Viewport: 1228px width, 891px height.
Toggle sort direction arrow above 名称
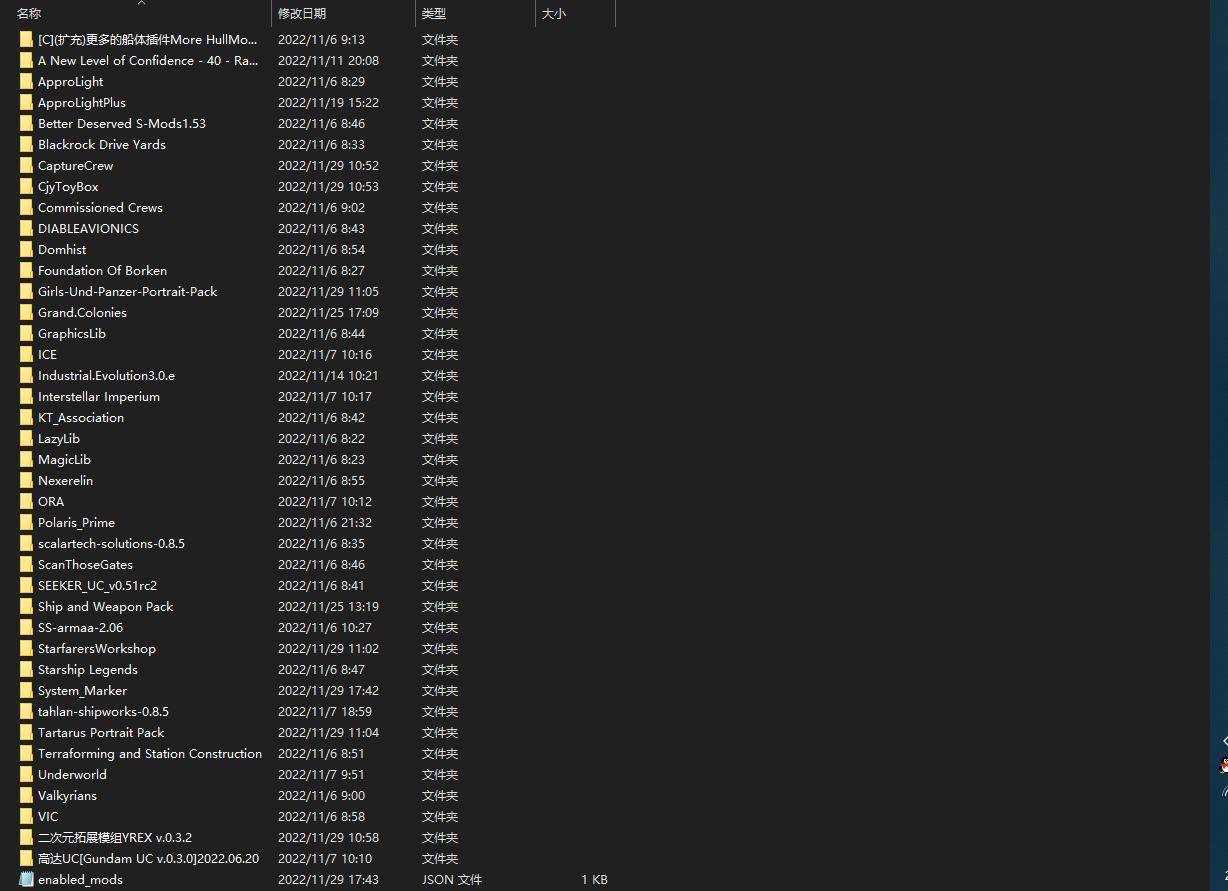coord(141,3)
